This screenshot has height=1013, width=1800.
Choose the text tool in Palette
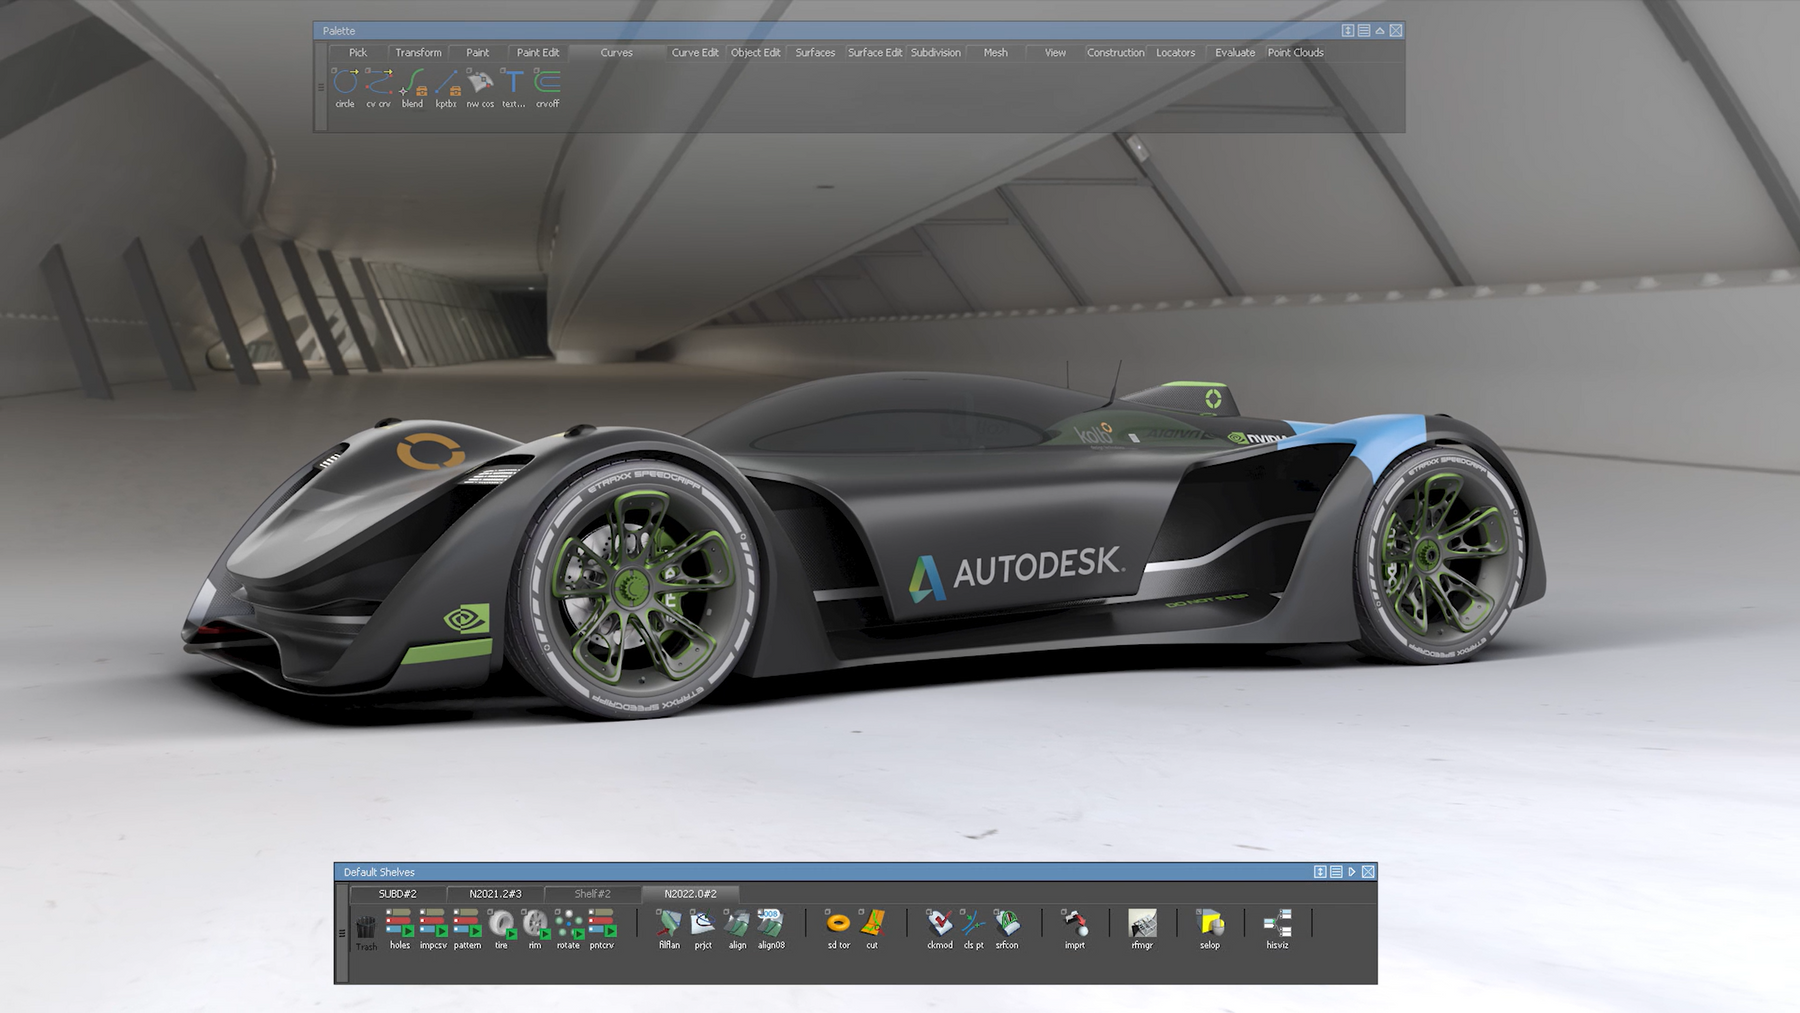513,83
